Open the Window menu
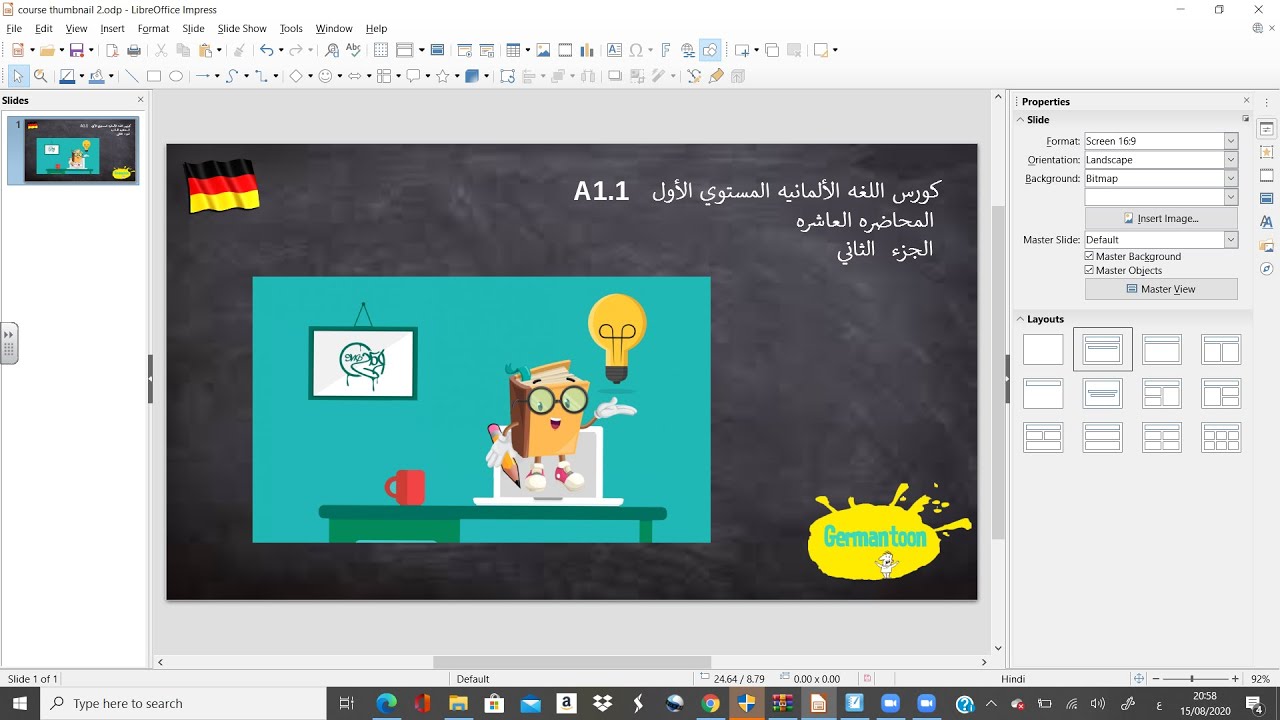The width and height of the screenshot is (1280, 720). point(334,29)
